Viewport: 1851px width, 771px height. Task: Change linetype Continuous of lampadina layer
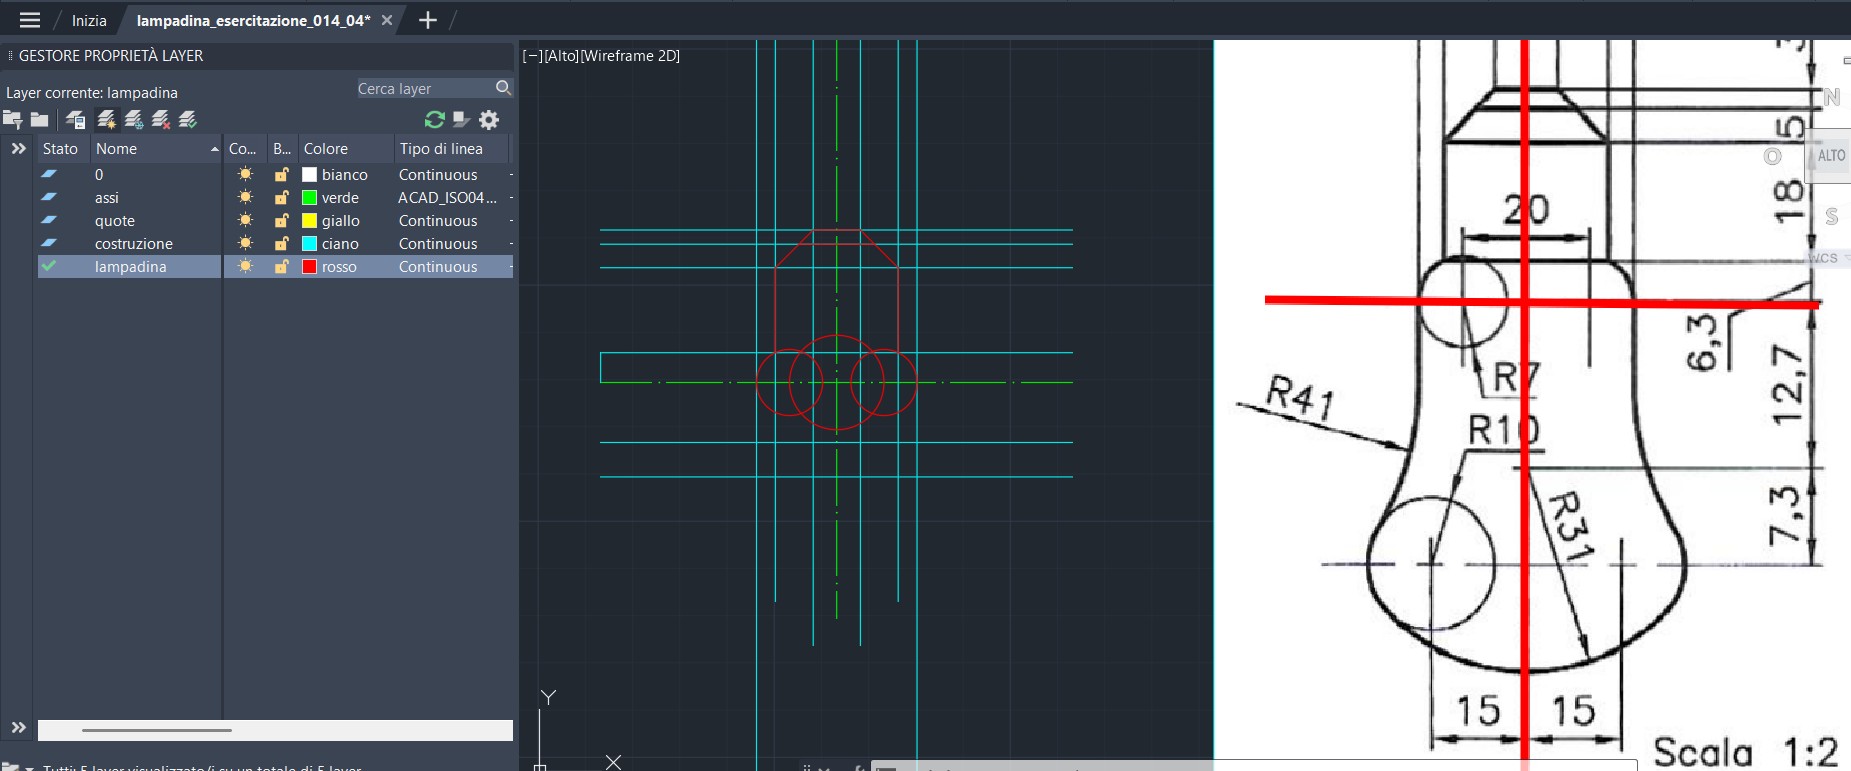(x=438, y=267)
